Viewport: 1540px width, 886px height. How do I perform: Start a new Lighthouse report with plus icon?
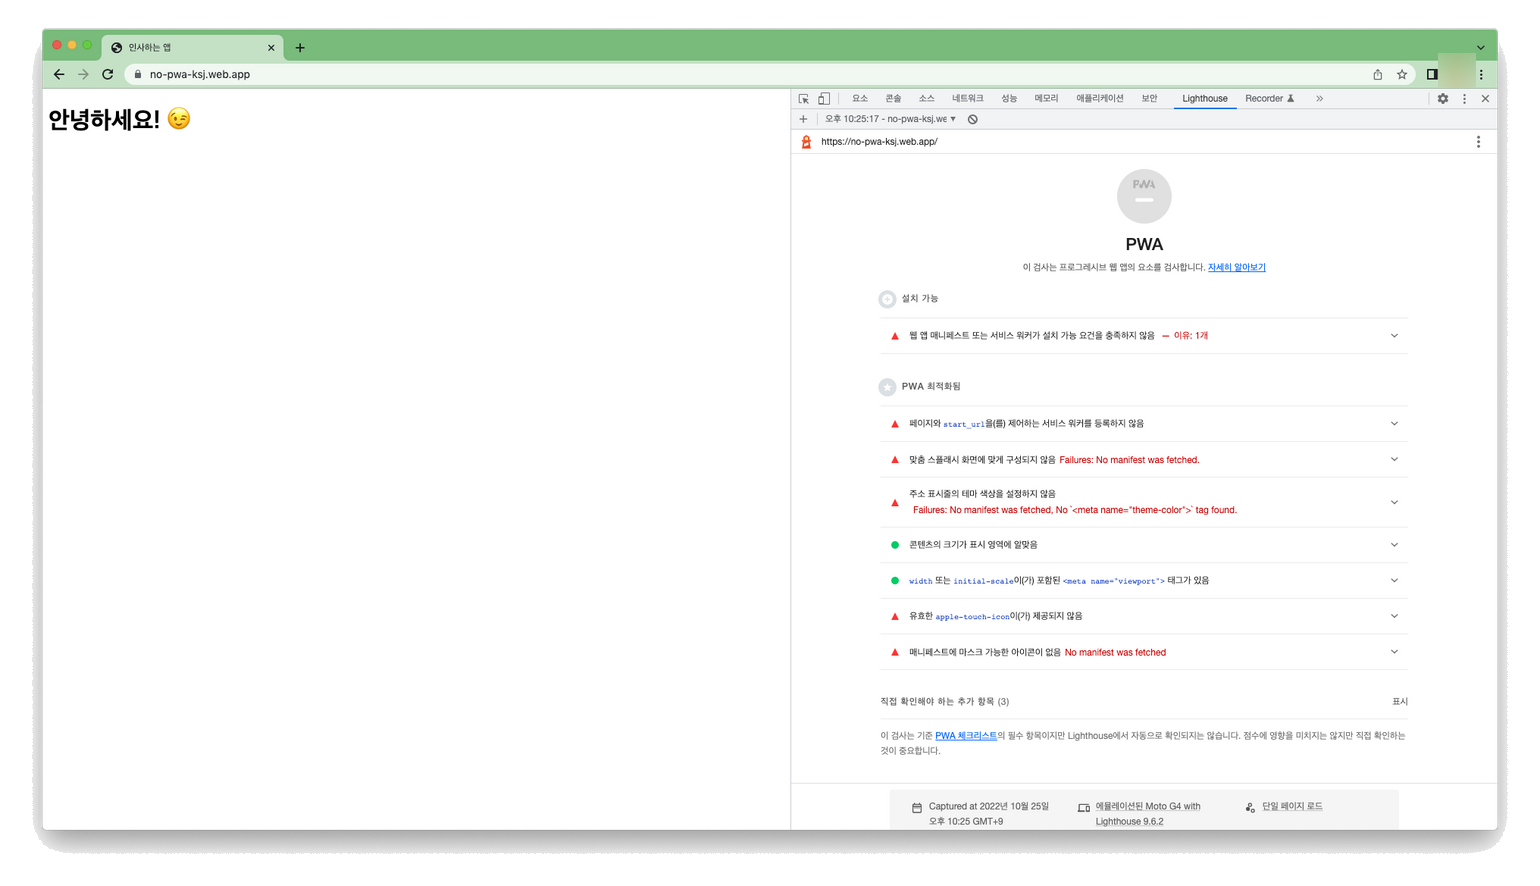tap(803, 119)
